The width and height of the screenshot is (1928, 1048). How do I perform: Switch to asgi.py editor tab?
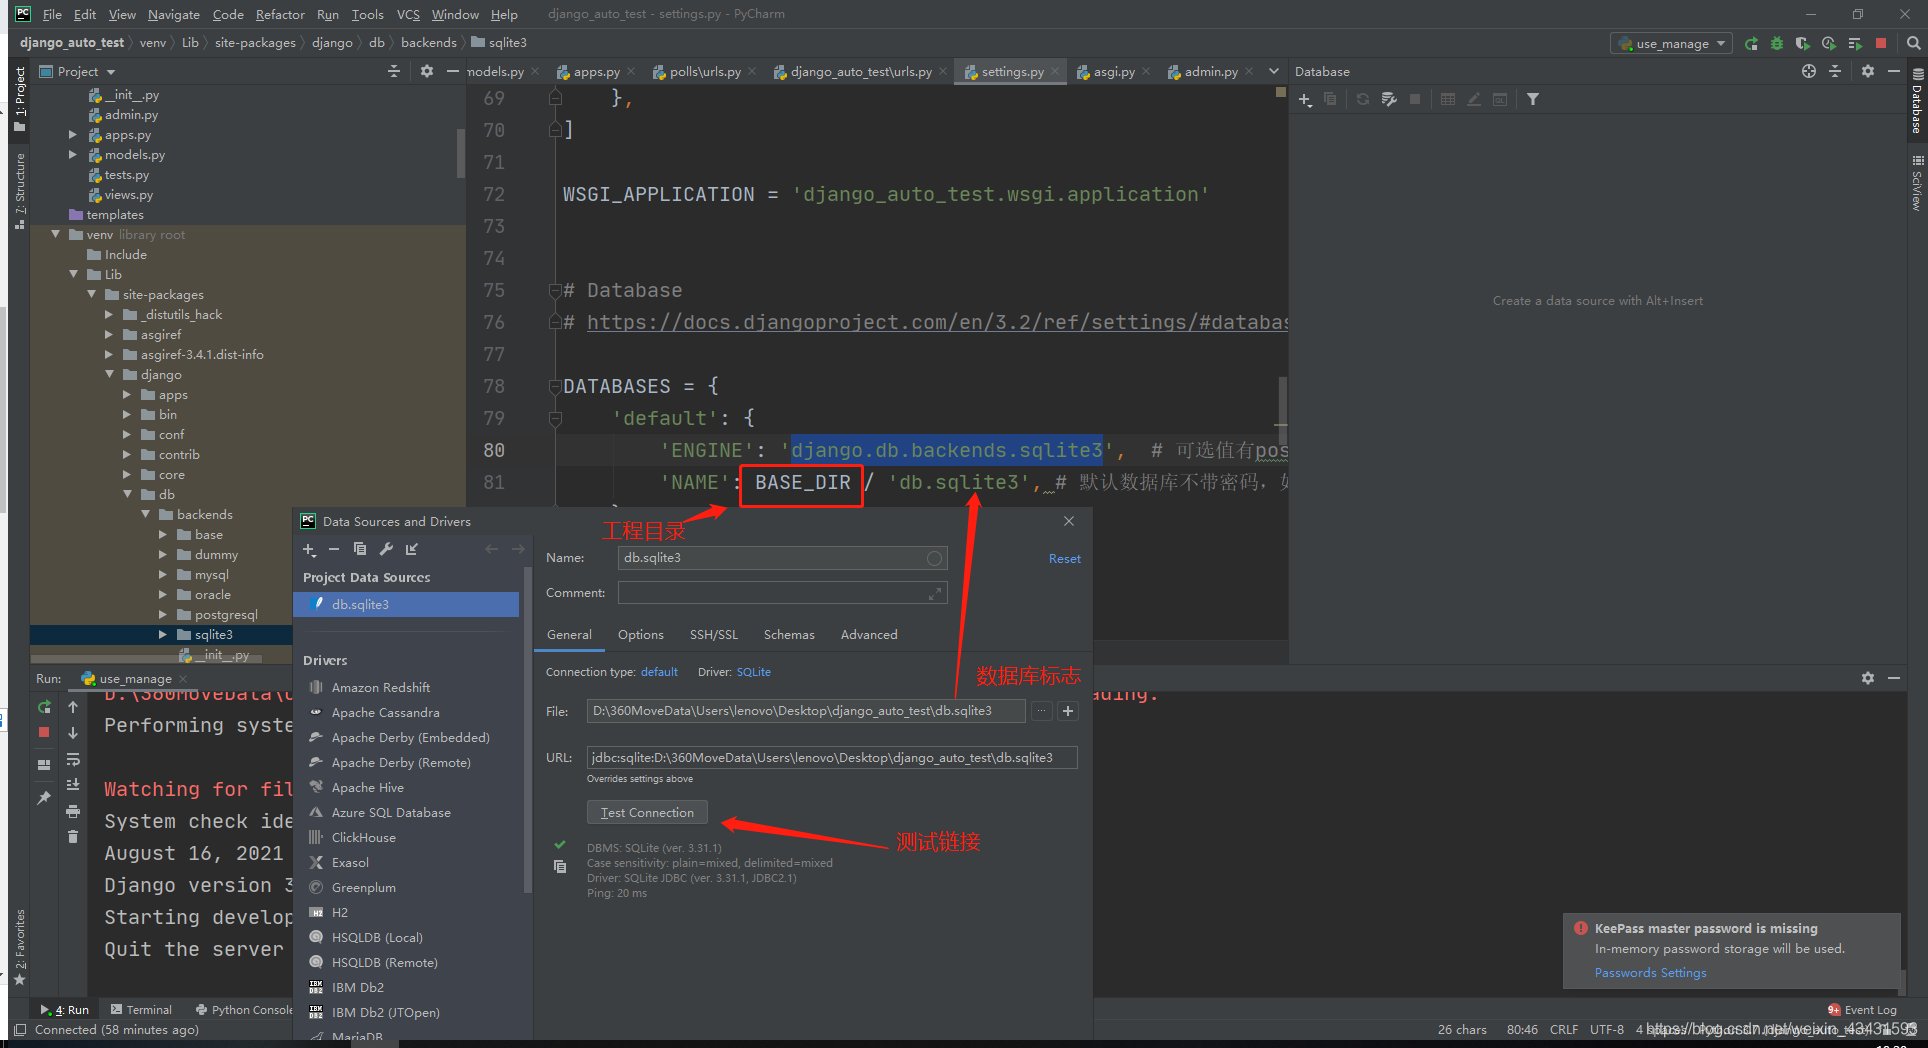1113,72
